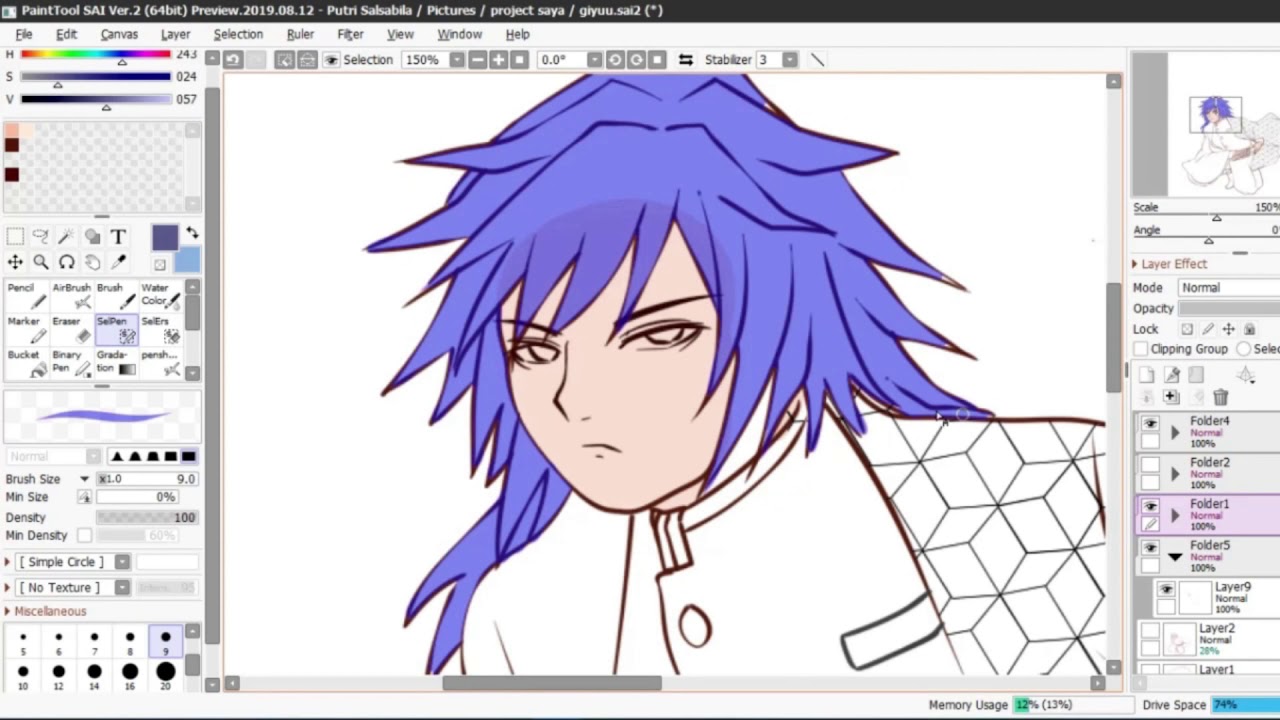
Task: Open the Selection menu
Action: (x=238, y=34)
